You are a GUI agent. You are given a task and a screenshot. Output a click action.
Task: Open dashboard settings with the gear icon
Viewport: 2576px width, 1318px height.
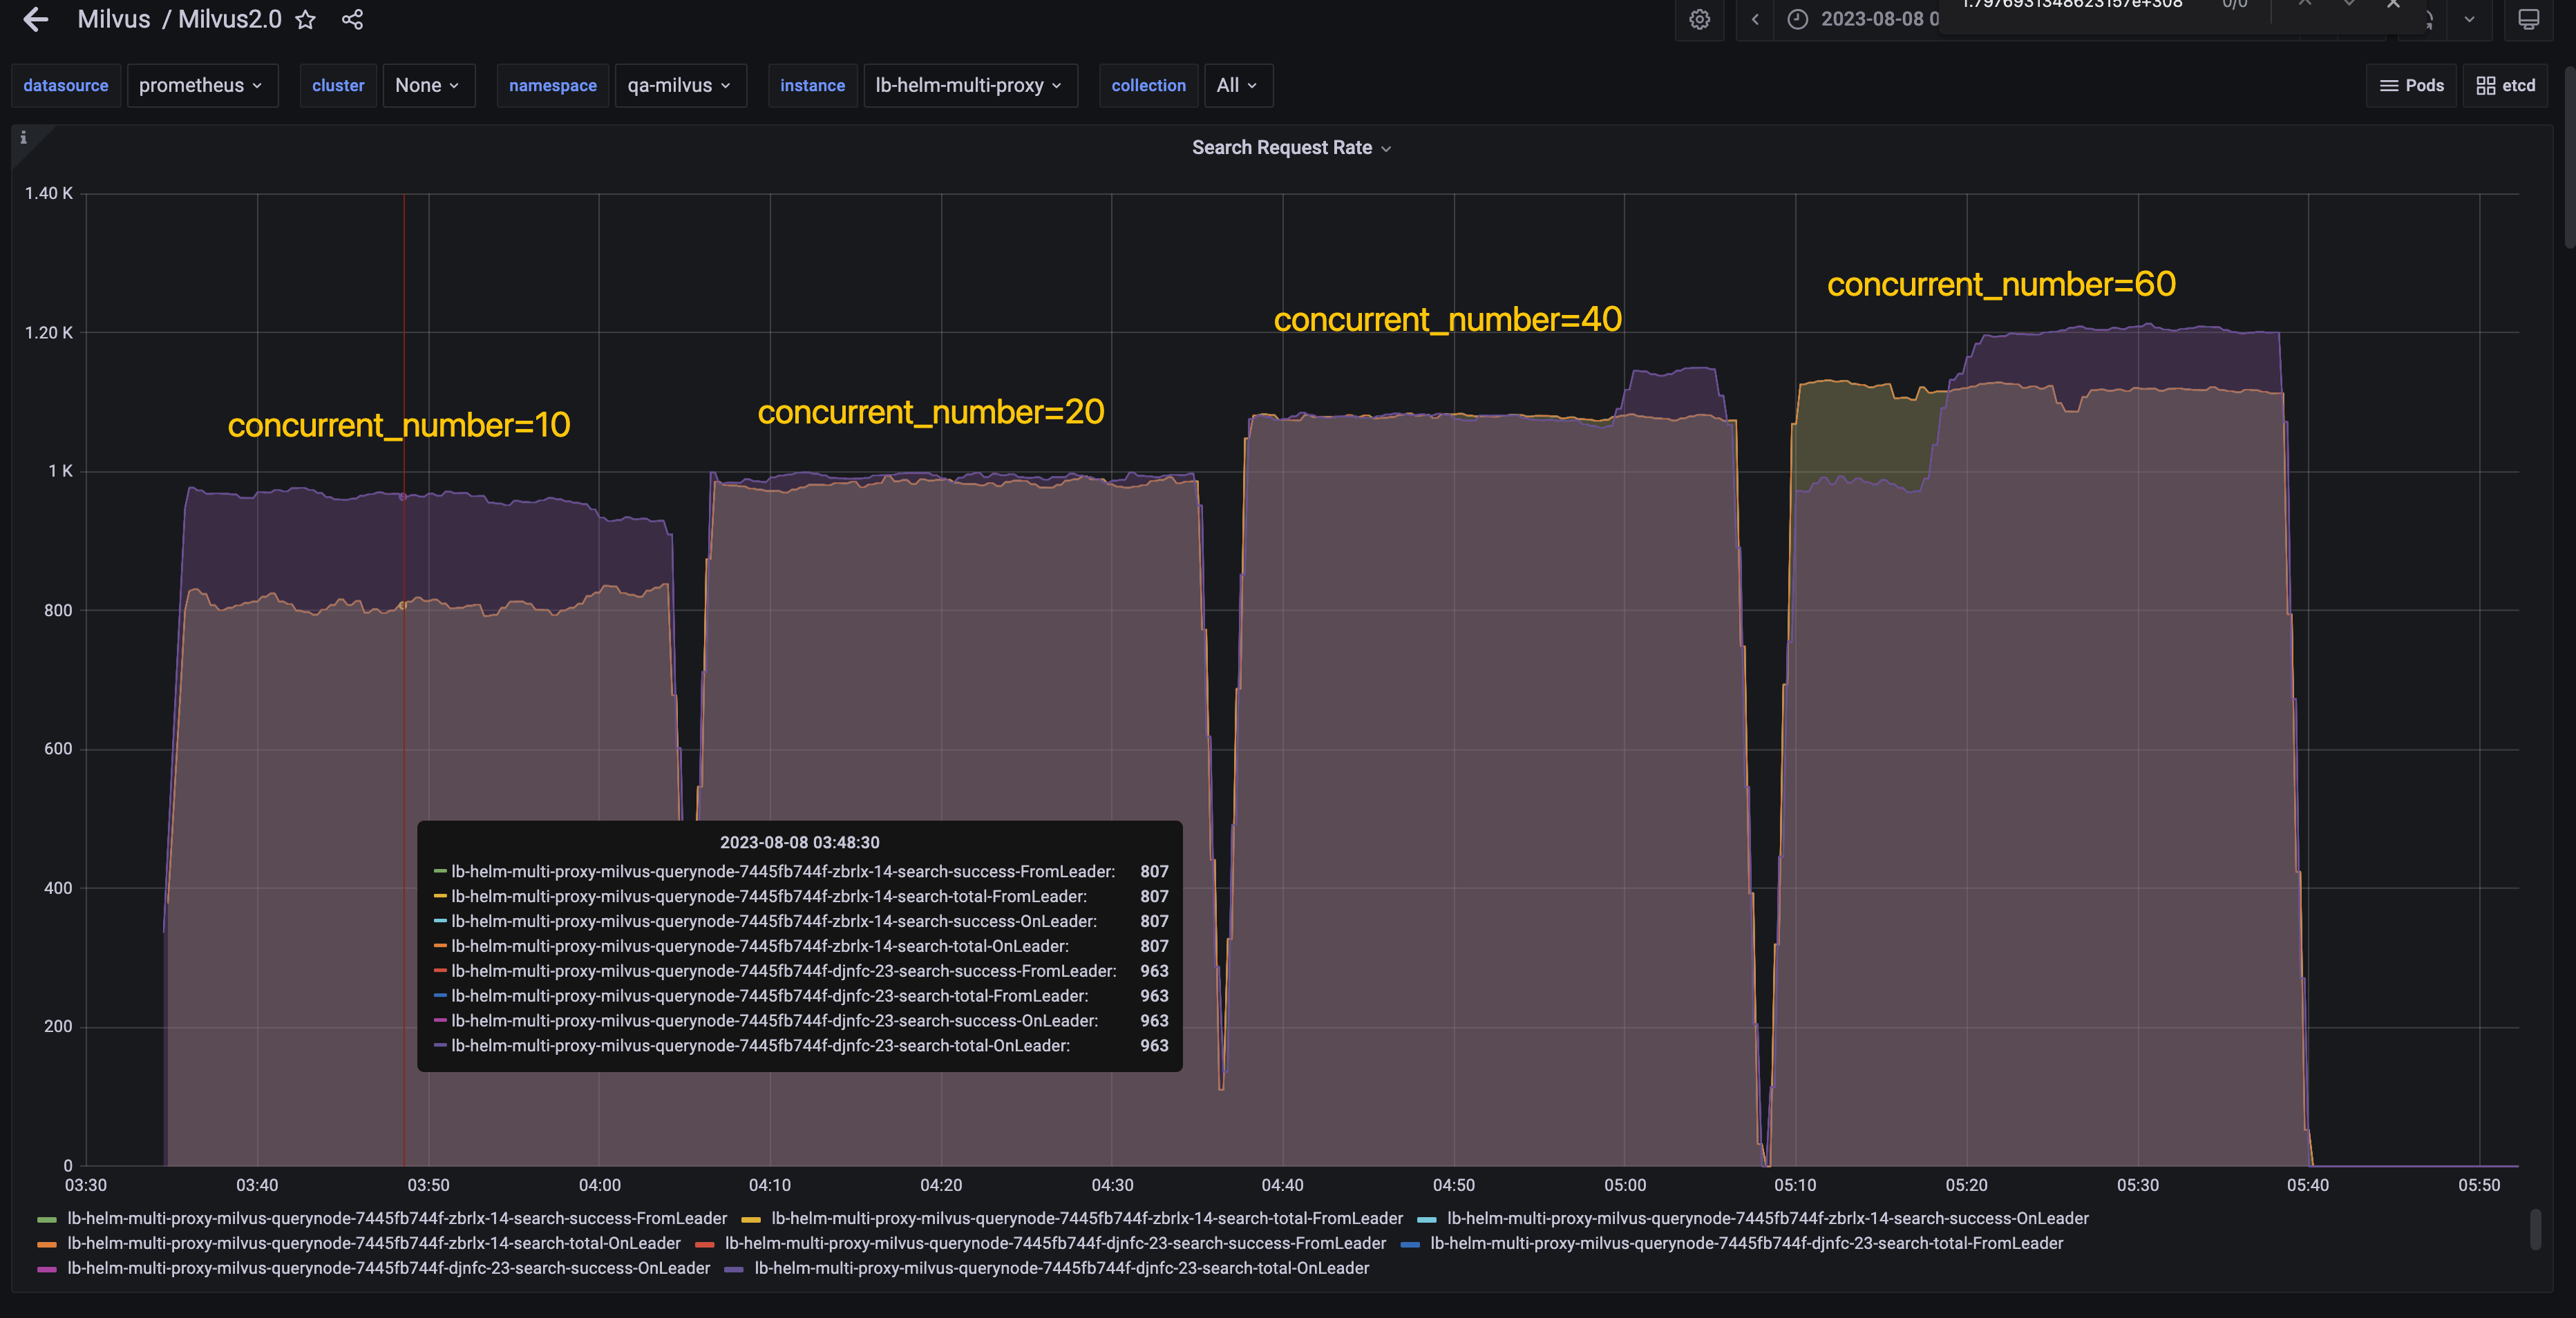[1699, 19]
